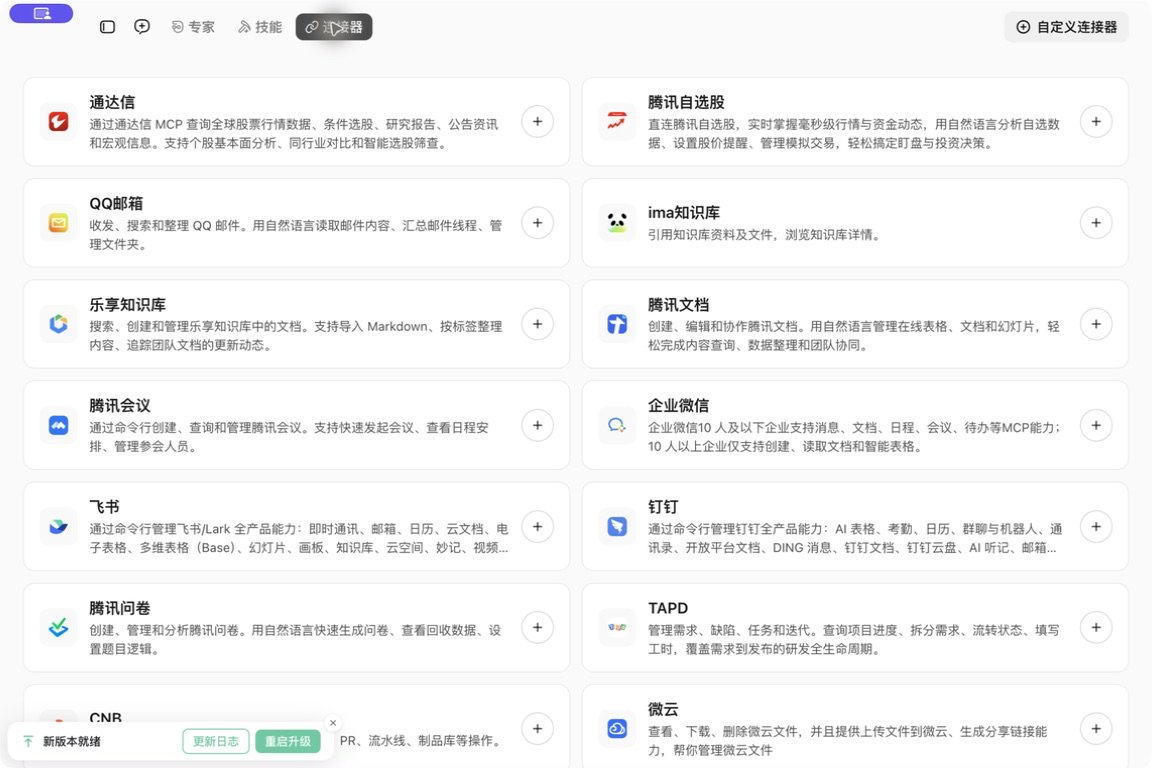Open the TAPD card title
The height and width of the screenshot is (768, 1152).
point(668,608)
